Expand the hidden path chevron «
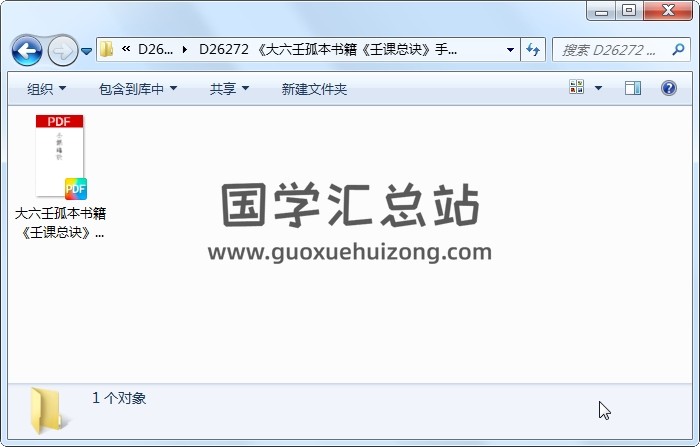The width and height of the screenshot is (700, 447). (126, 49)
